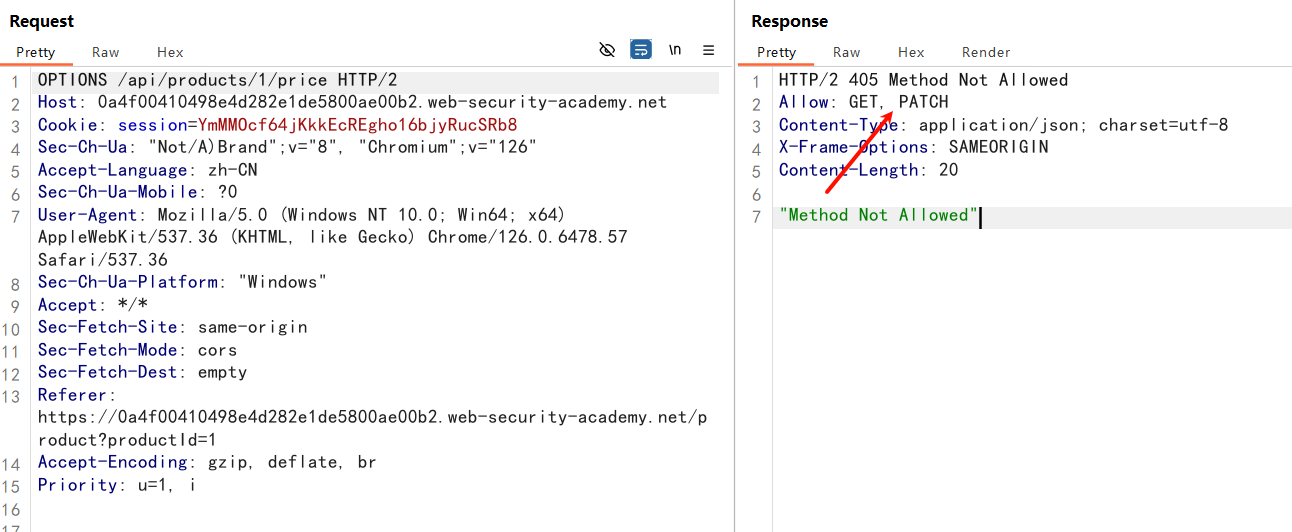Click the OPTIONS method in the request line
1292x532 pixels.
pyautogui.click(x=72, y=80)
